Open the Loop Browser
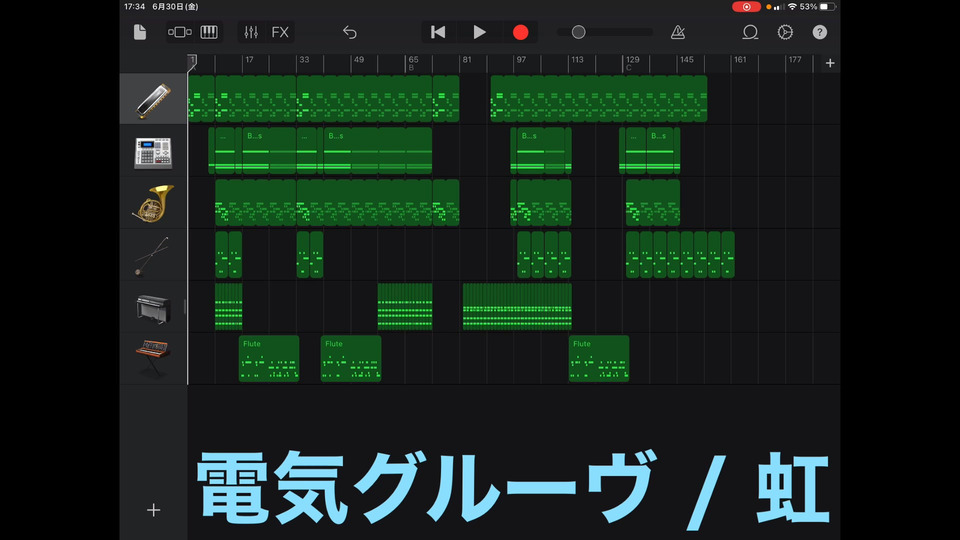The image size is (960, 540). pos(750,32)
